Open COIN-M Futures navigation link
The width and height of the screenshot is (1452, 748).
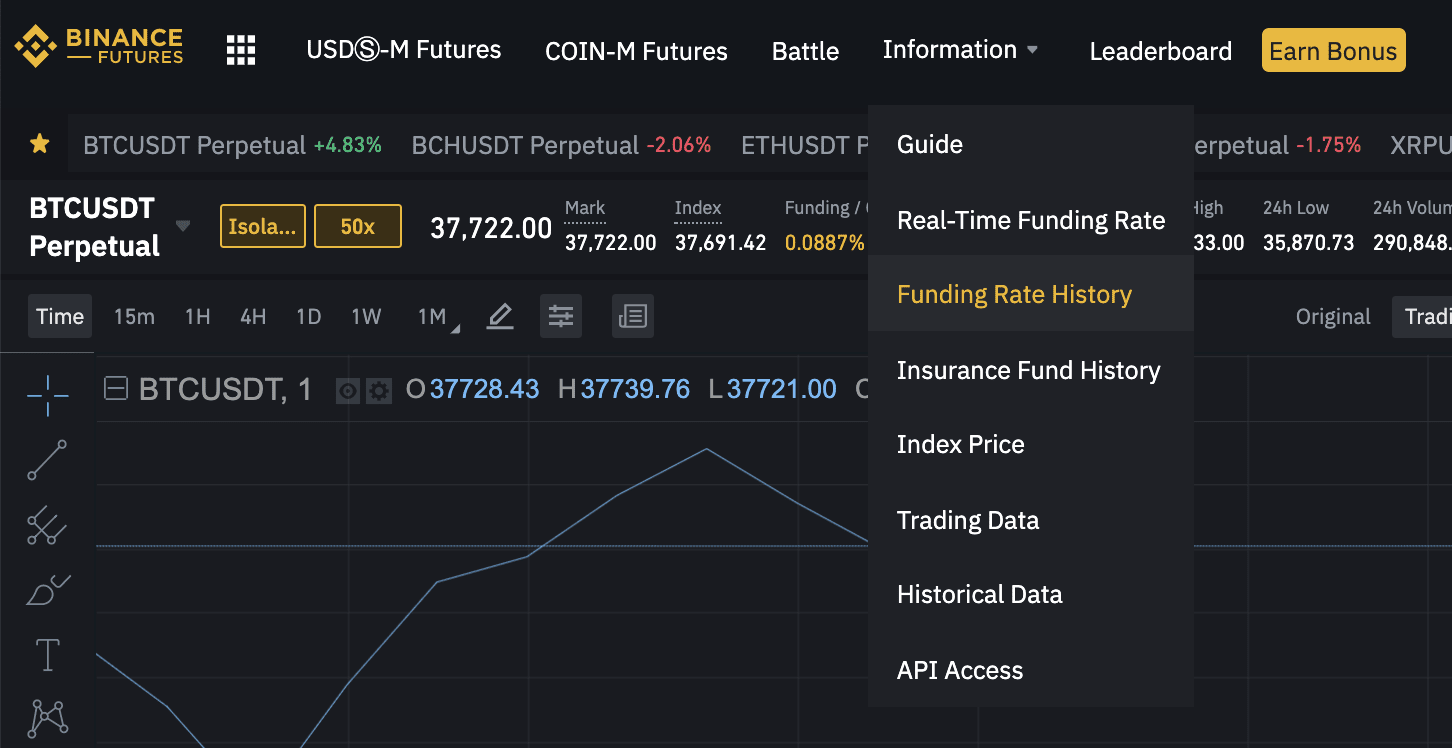(636, 51)
